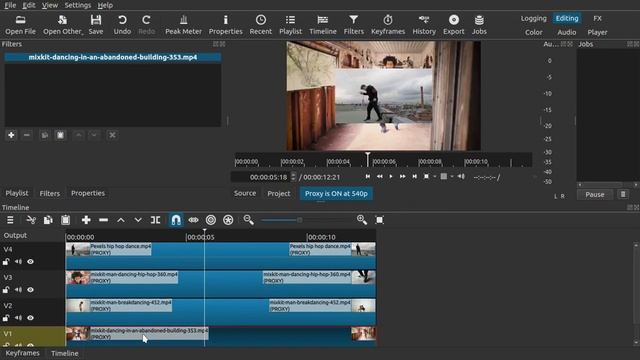Mute track V3 audio
The image size is (640, 360).
(x=18, y=290)
